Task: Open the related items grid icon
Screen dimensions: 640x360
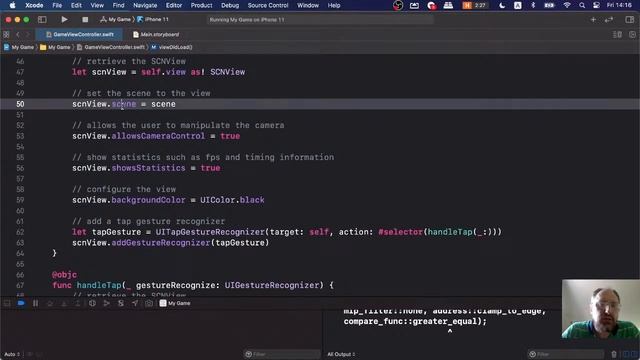Action: click(x=6, y=35)
